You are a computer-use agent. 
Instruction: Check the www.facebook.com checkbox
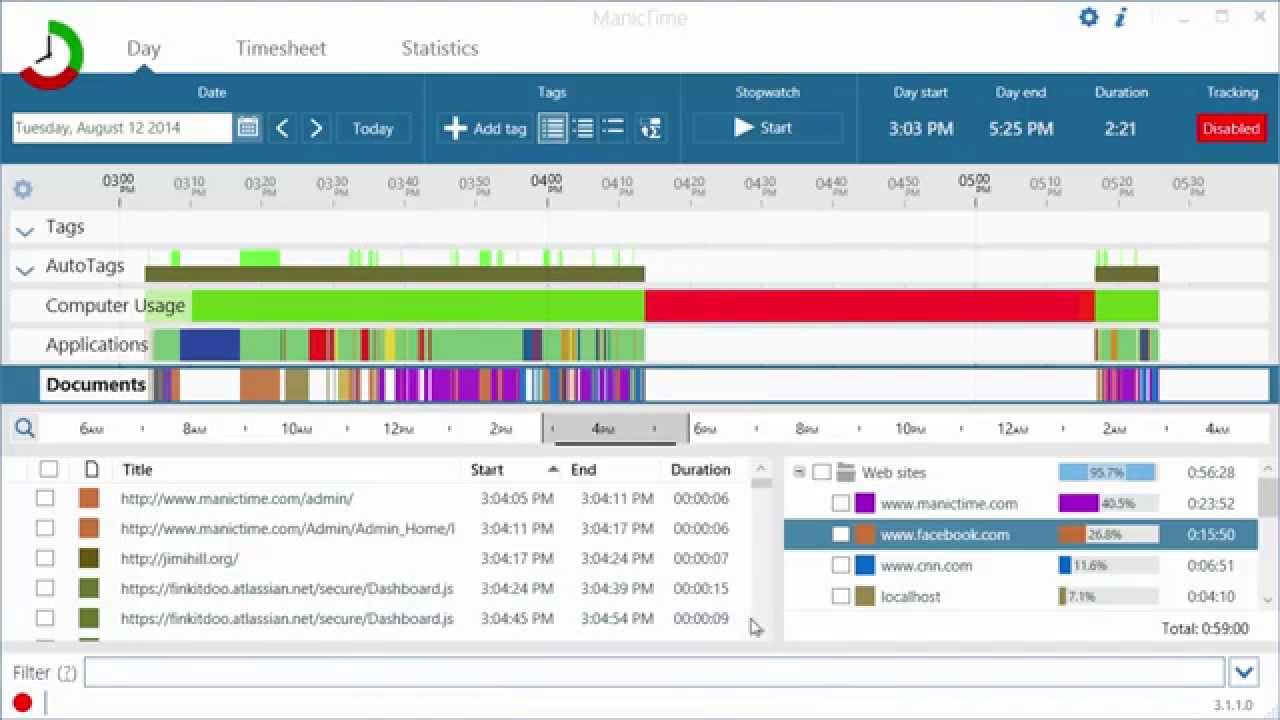841,534
